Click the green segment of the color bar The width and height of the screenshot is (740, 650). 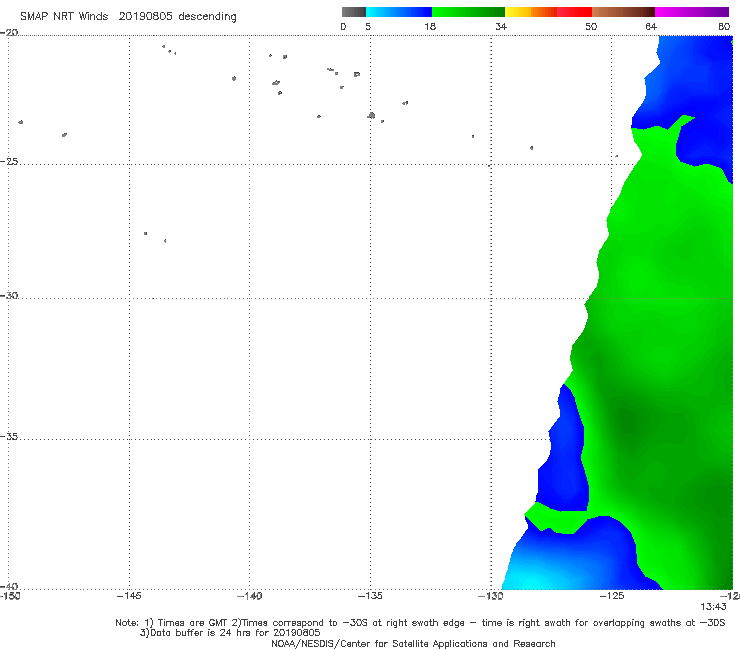(468, 12)
